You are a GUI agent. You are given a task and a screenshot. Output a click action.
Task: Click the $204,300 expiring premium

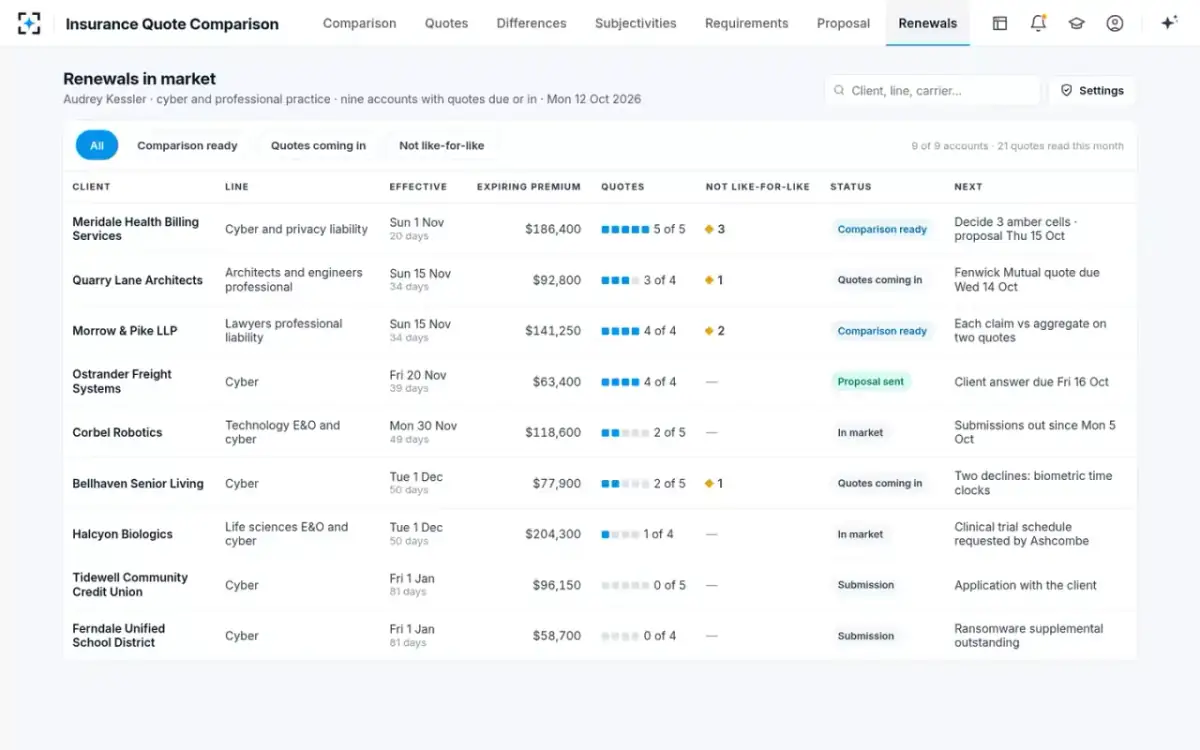pyautogui.click(x=553, y=534)
